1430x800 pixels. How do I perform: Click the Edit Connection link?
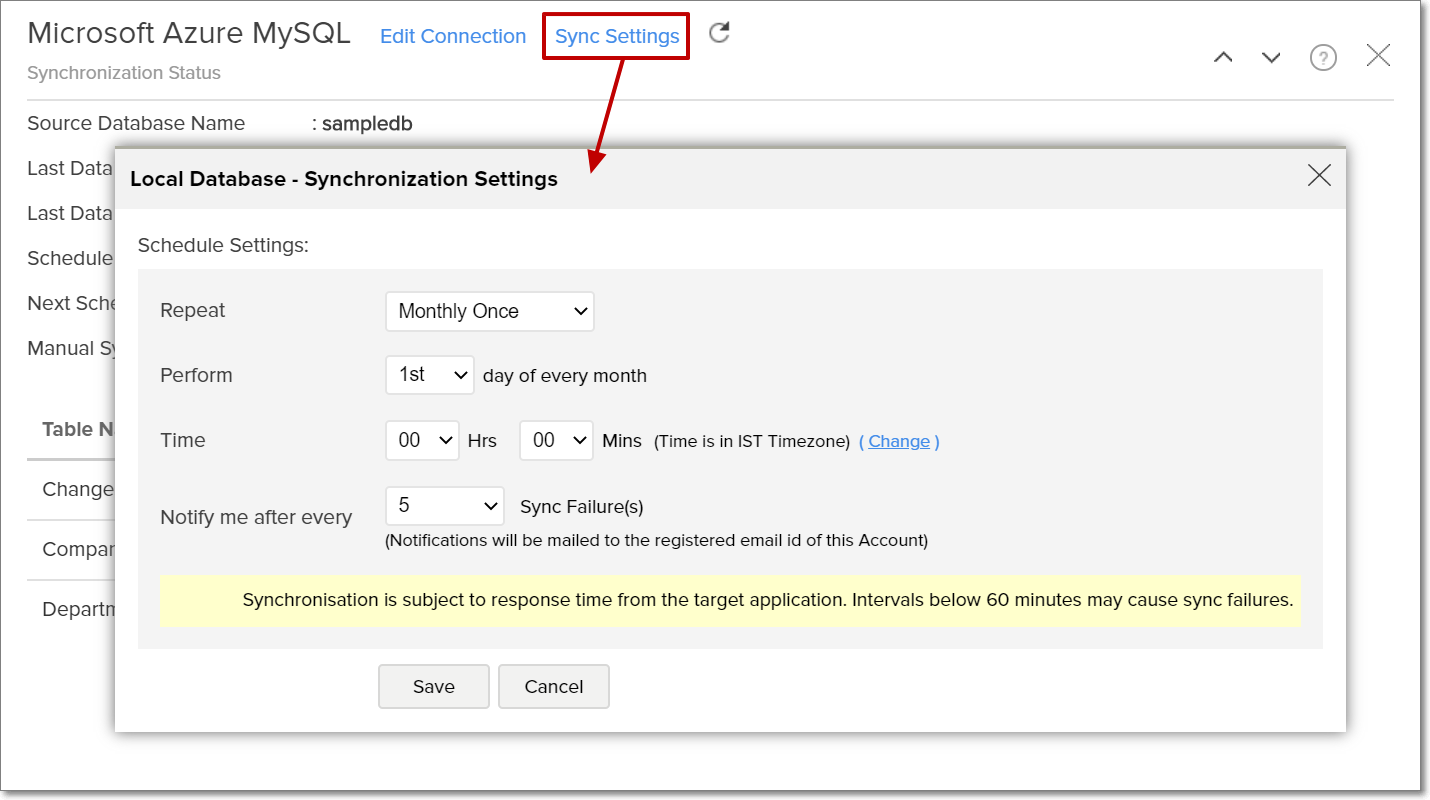(x=452, y=36)
